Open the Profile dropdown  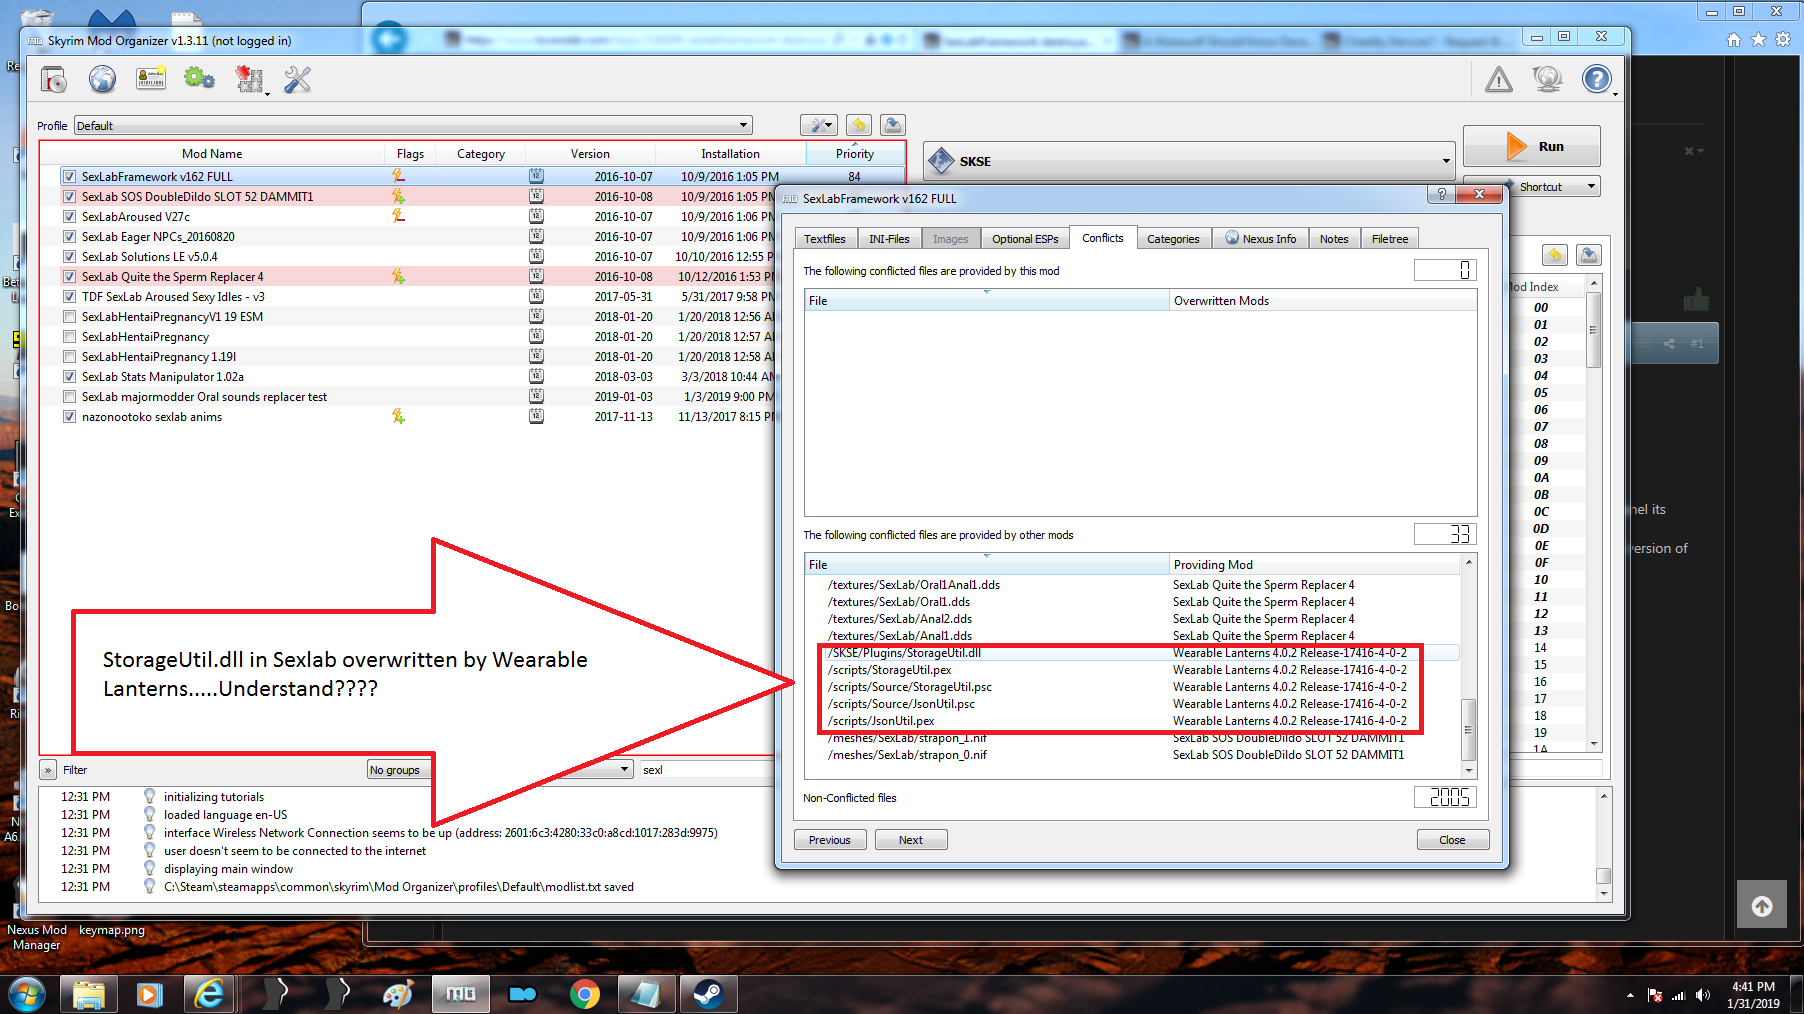pos(413,125)
